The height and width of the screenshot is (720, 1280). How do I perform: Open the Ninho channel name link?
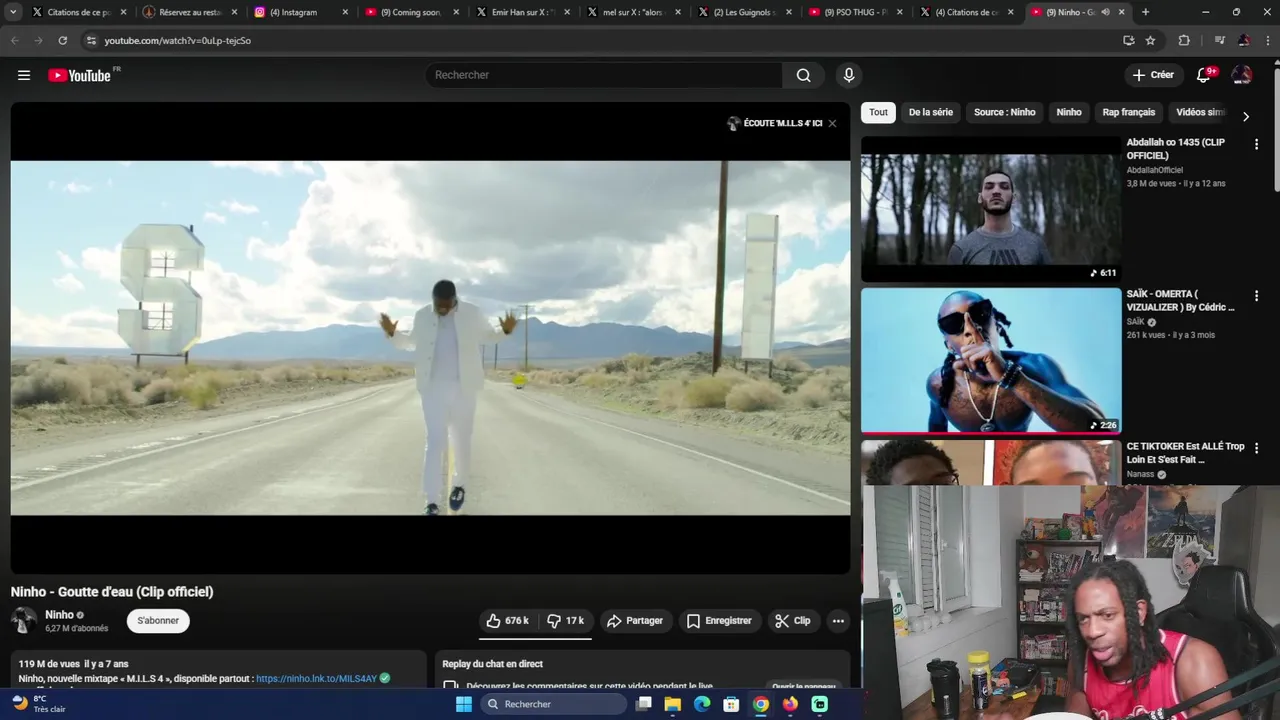point(59,615)
